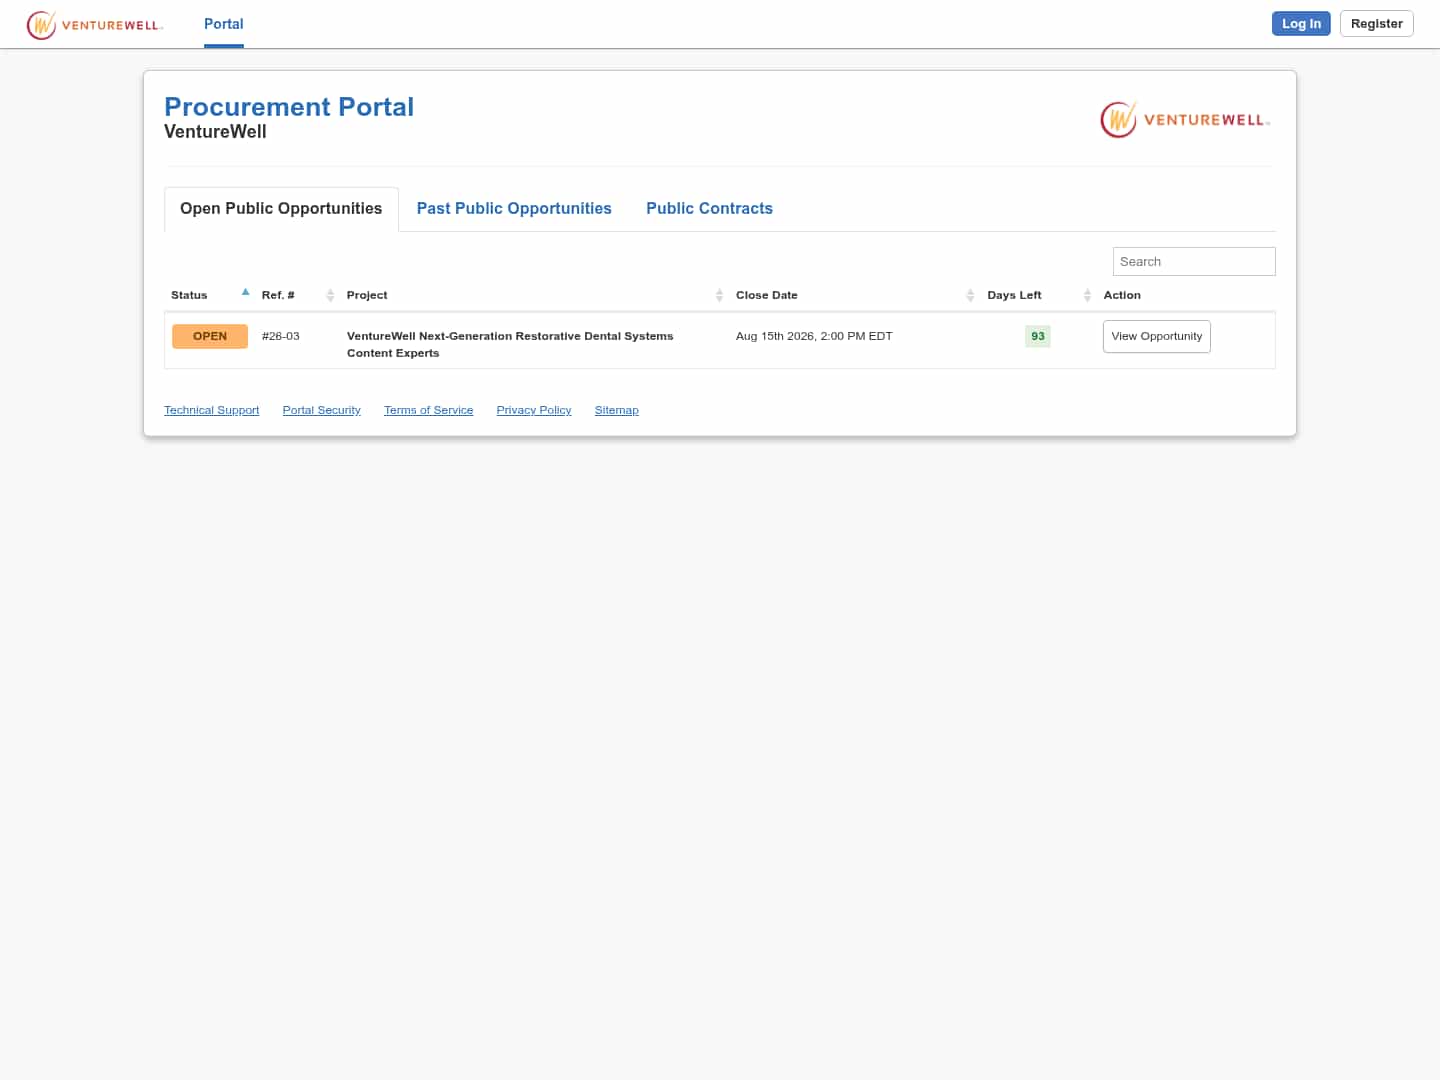Open Technical Support link

[x=211, y=410]
